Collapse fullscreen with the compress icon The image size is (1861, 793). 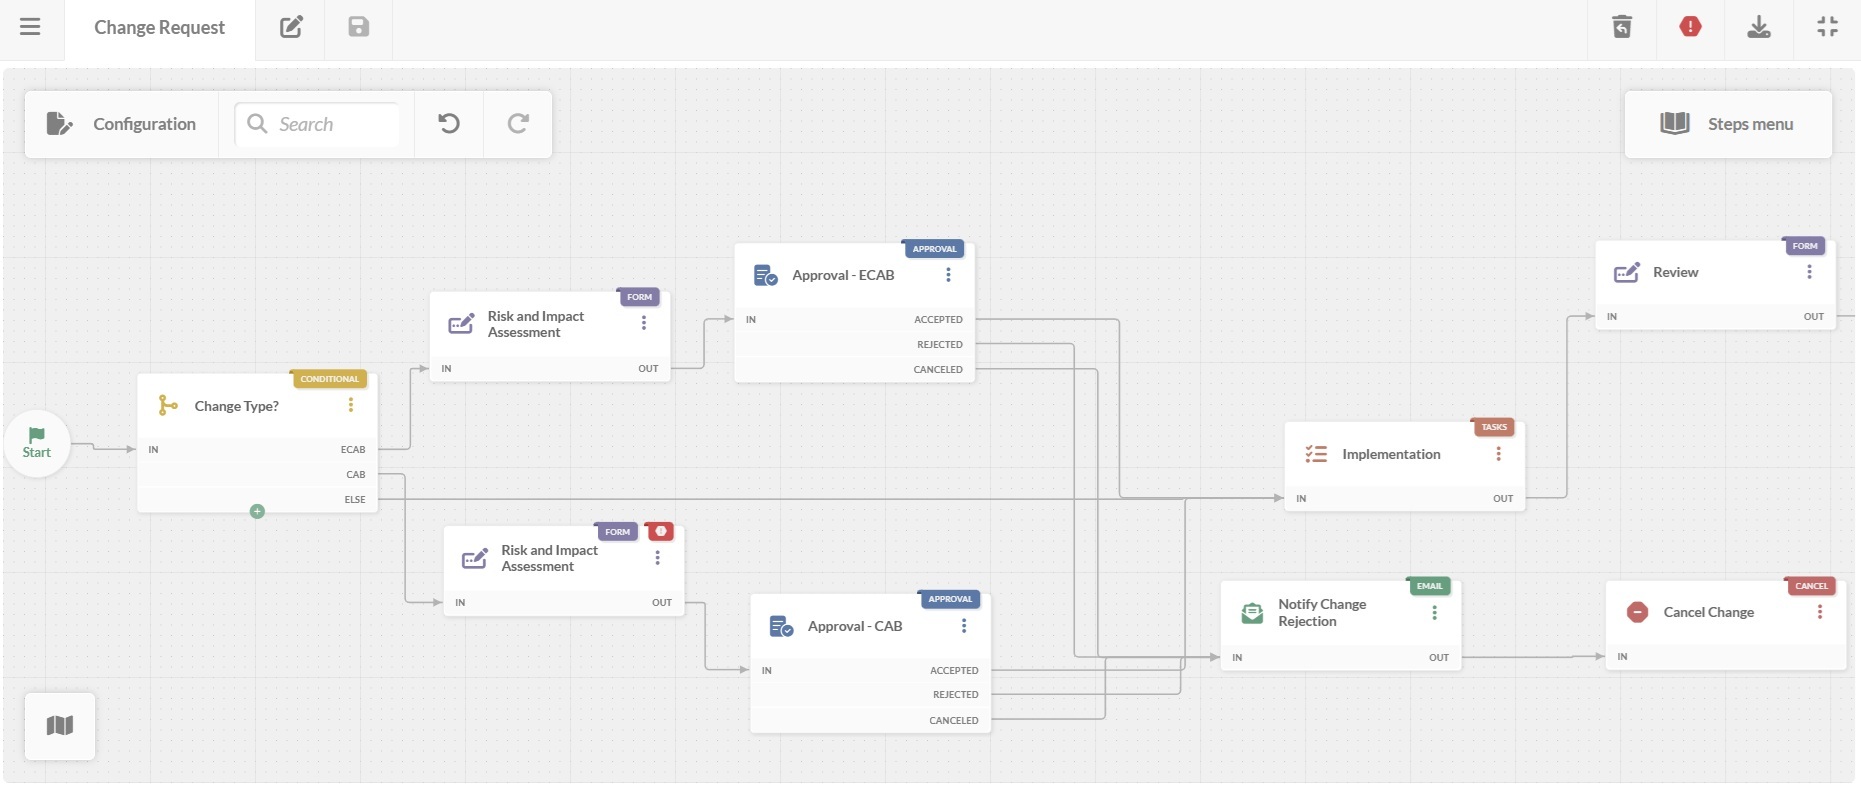[x=1828, y=27]
